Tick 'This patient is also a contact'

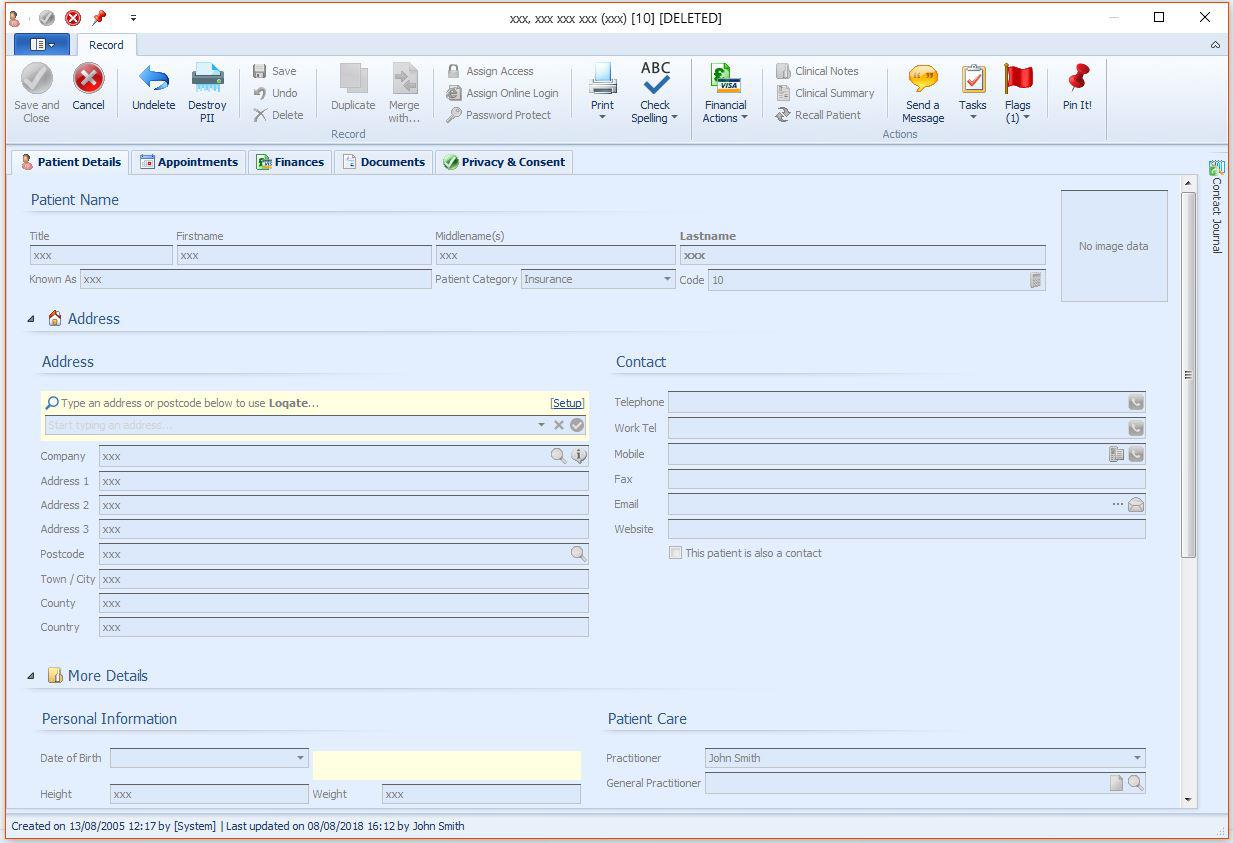[x=676, y=553]
